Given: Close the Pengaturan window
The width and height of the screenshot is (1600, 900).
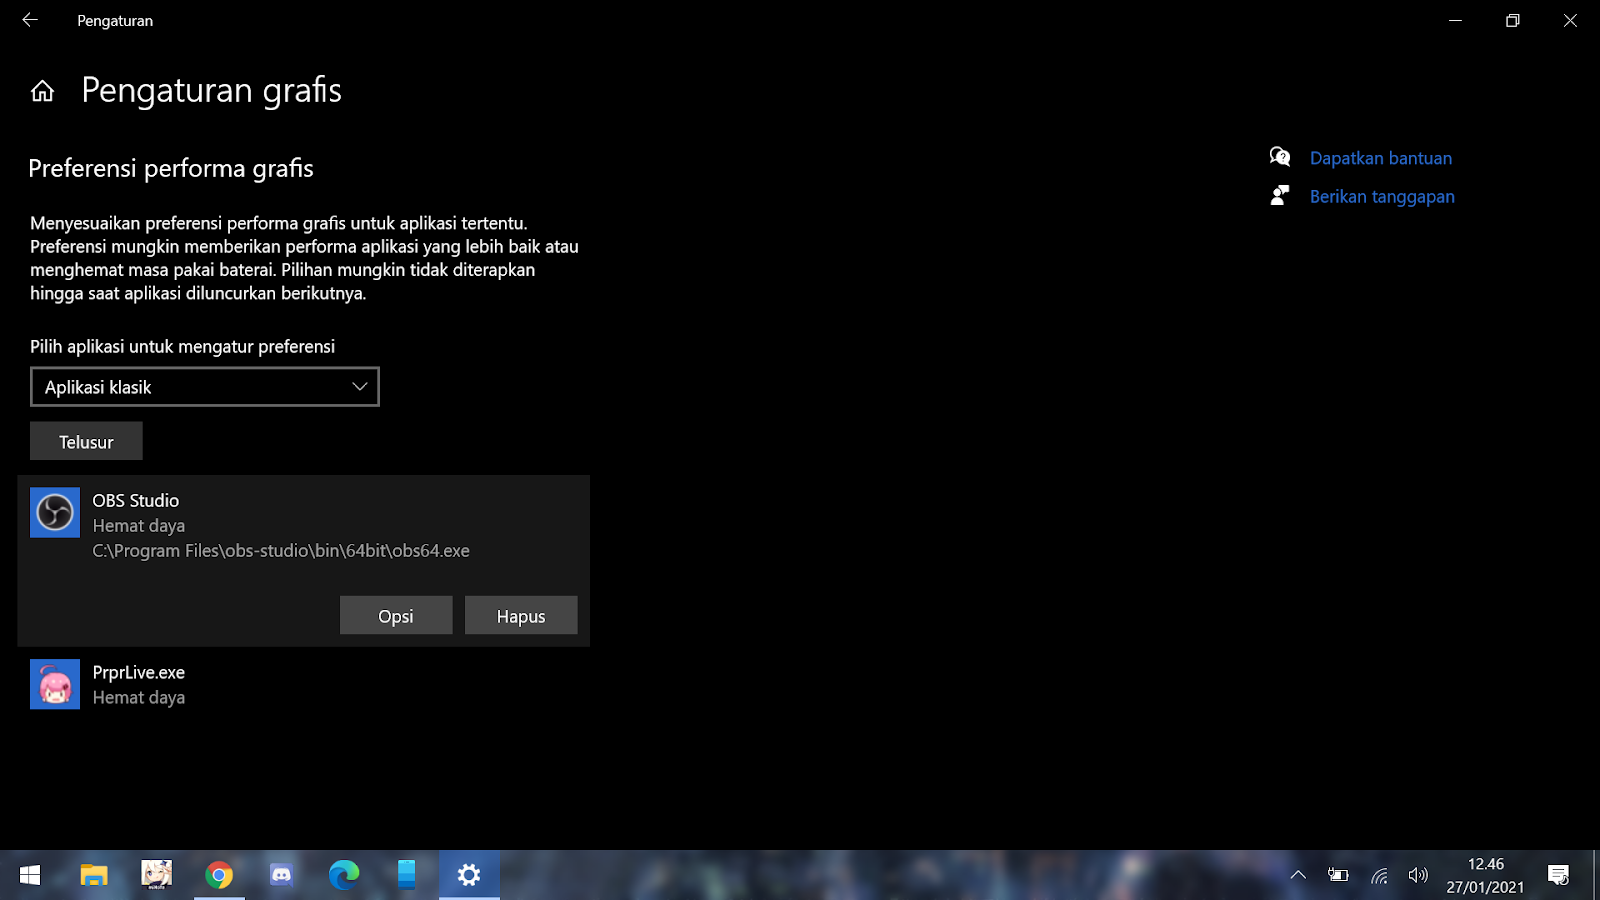Looking at the screenshot, I should click(x=1570, y=20).
